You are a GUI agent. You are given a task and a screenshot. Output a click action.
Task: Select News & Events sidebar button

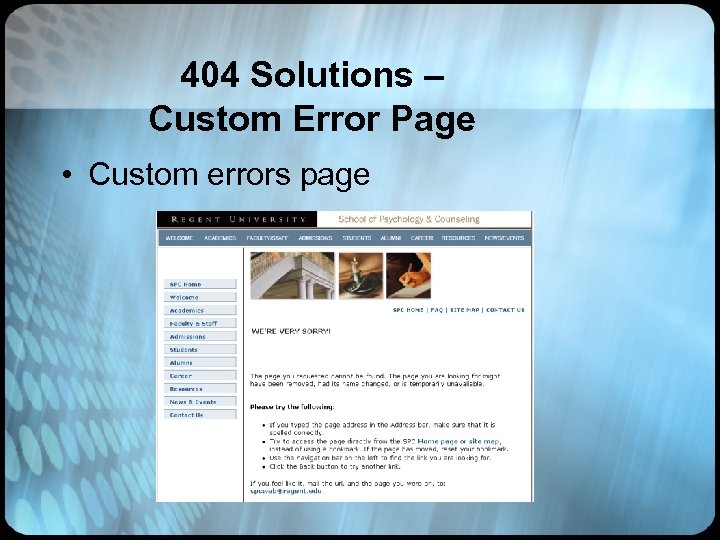point(200,402)
